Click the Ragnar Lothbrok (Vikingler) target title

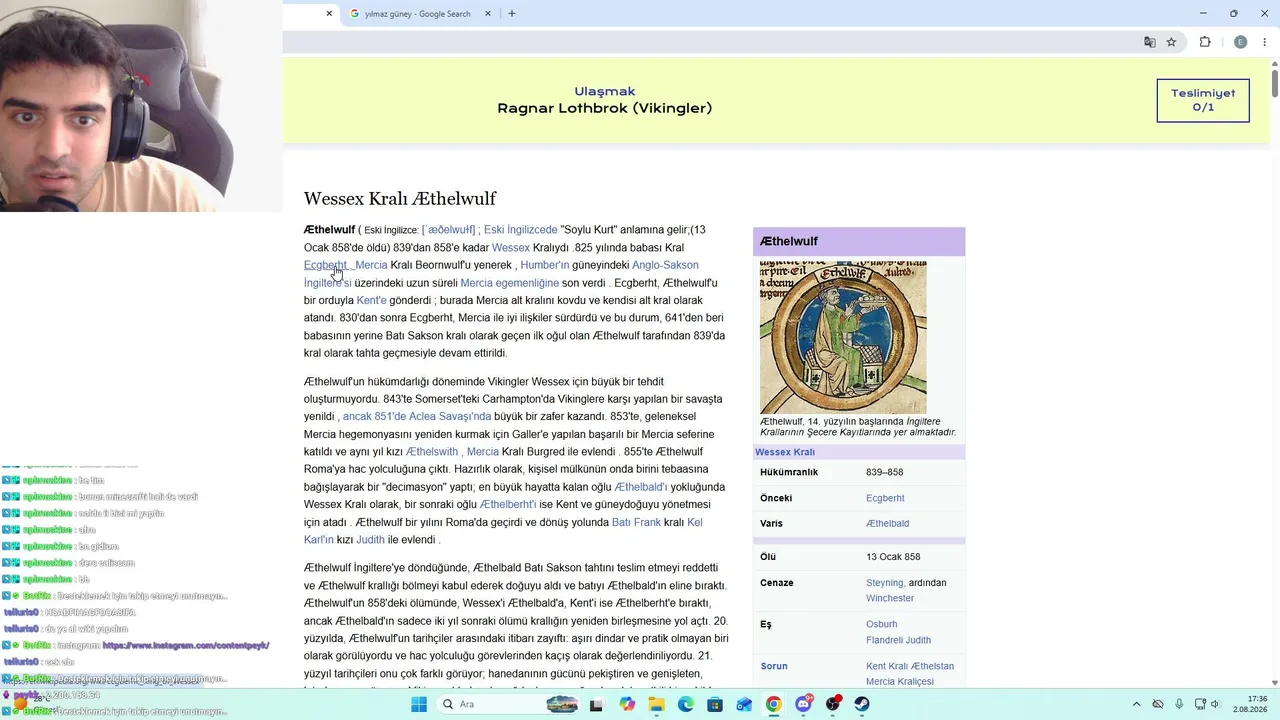tap(605, 108)
